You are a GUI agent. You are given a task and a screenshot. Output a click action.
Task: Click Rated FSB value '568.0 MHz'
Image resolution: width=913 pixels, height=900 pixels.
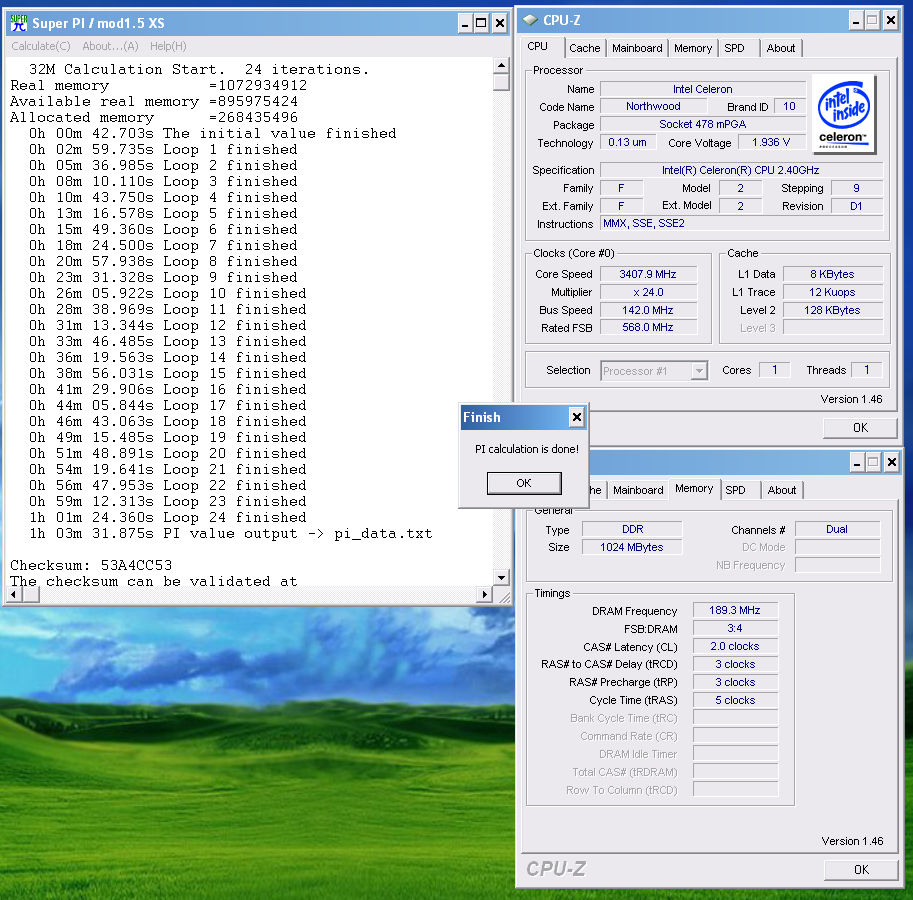point(648,328)
